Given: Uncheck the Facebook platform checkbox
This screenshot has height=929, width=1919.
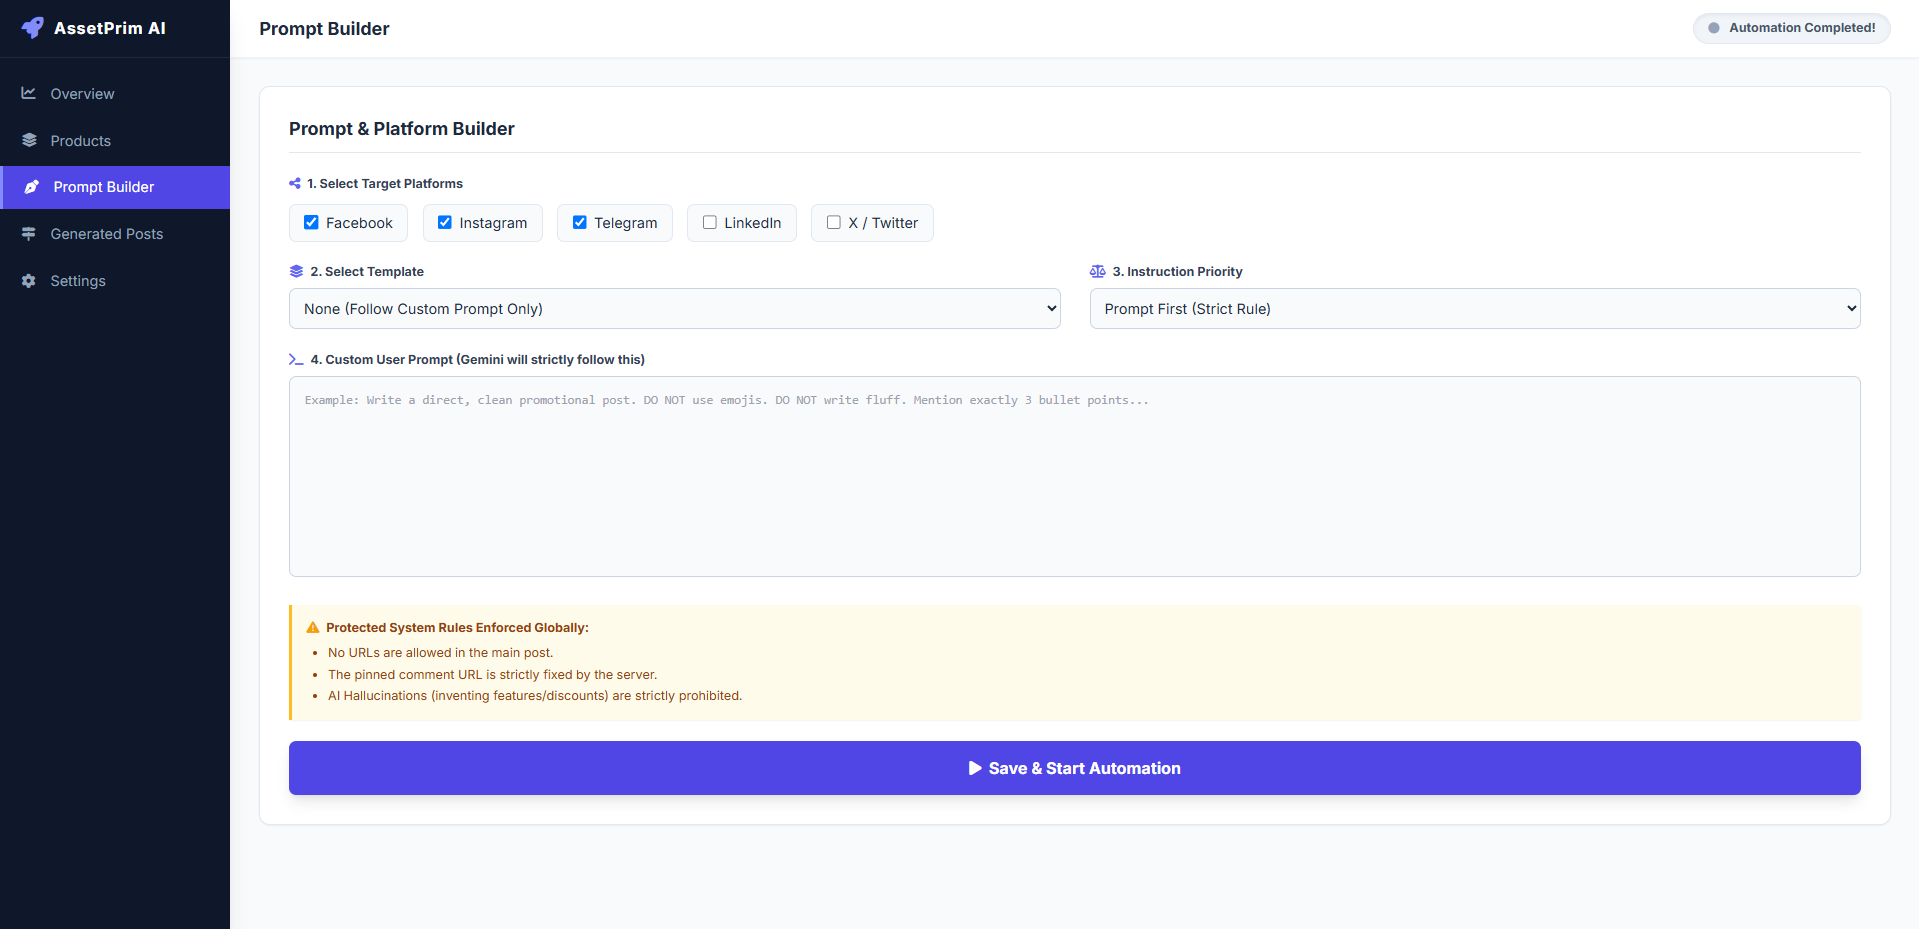Looking at the screenshot, I should click(311, 222).
